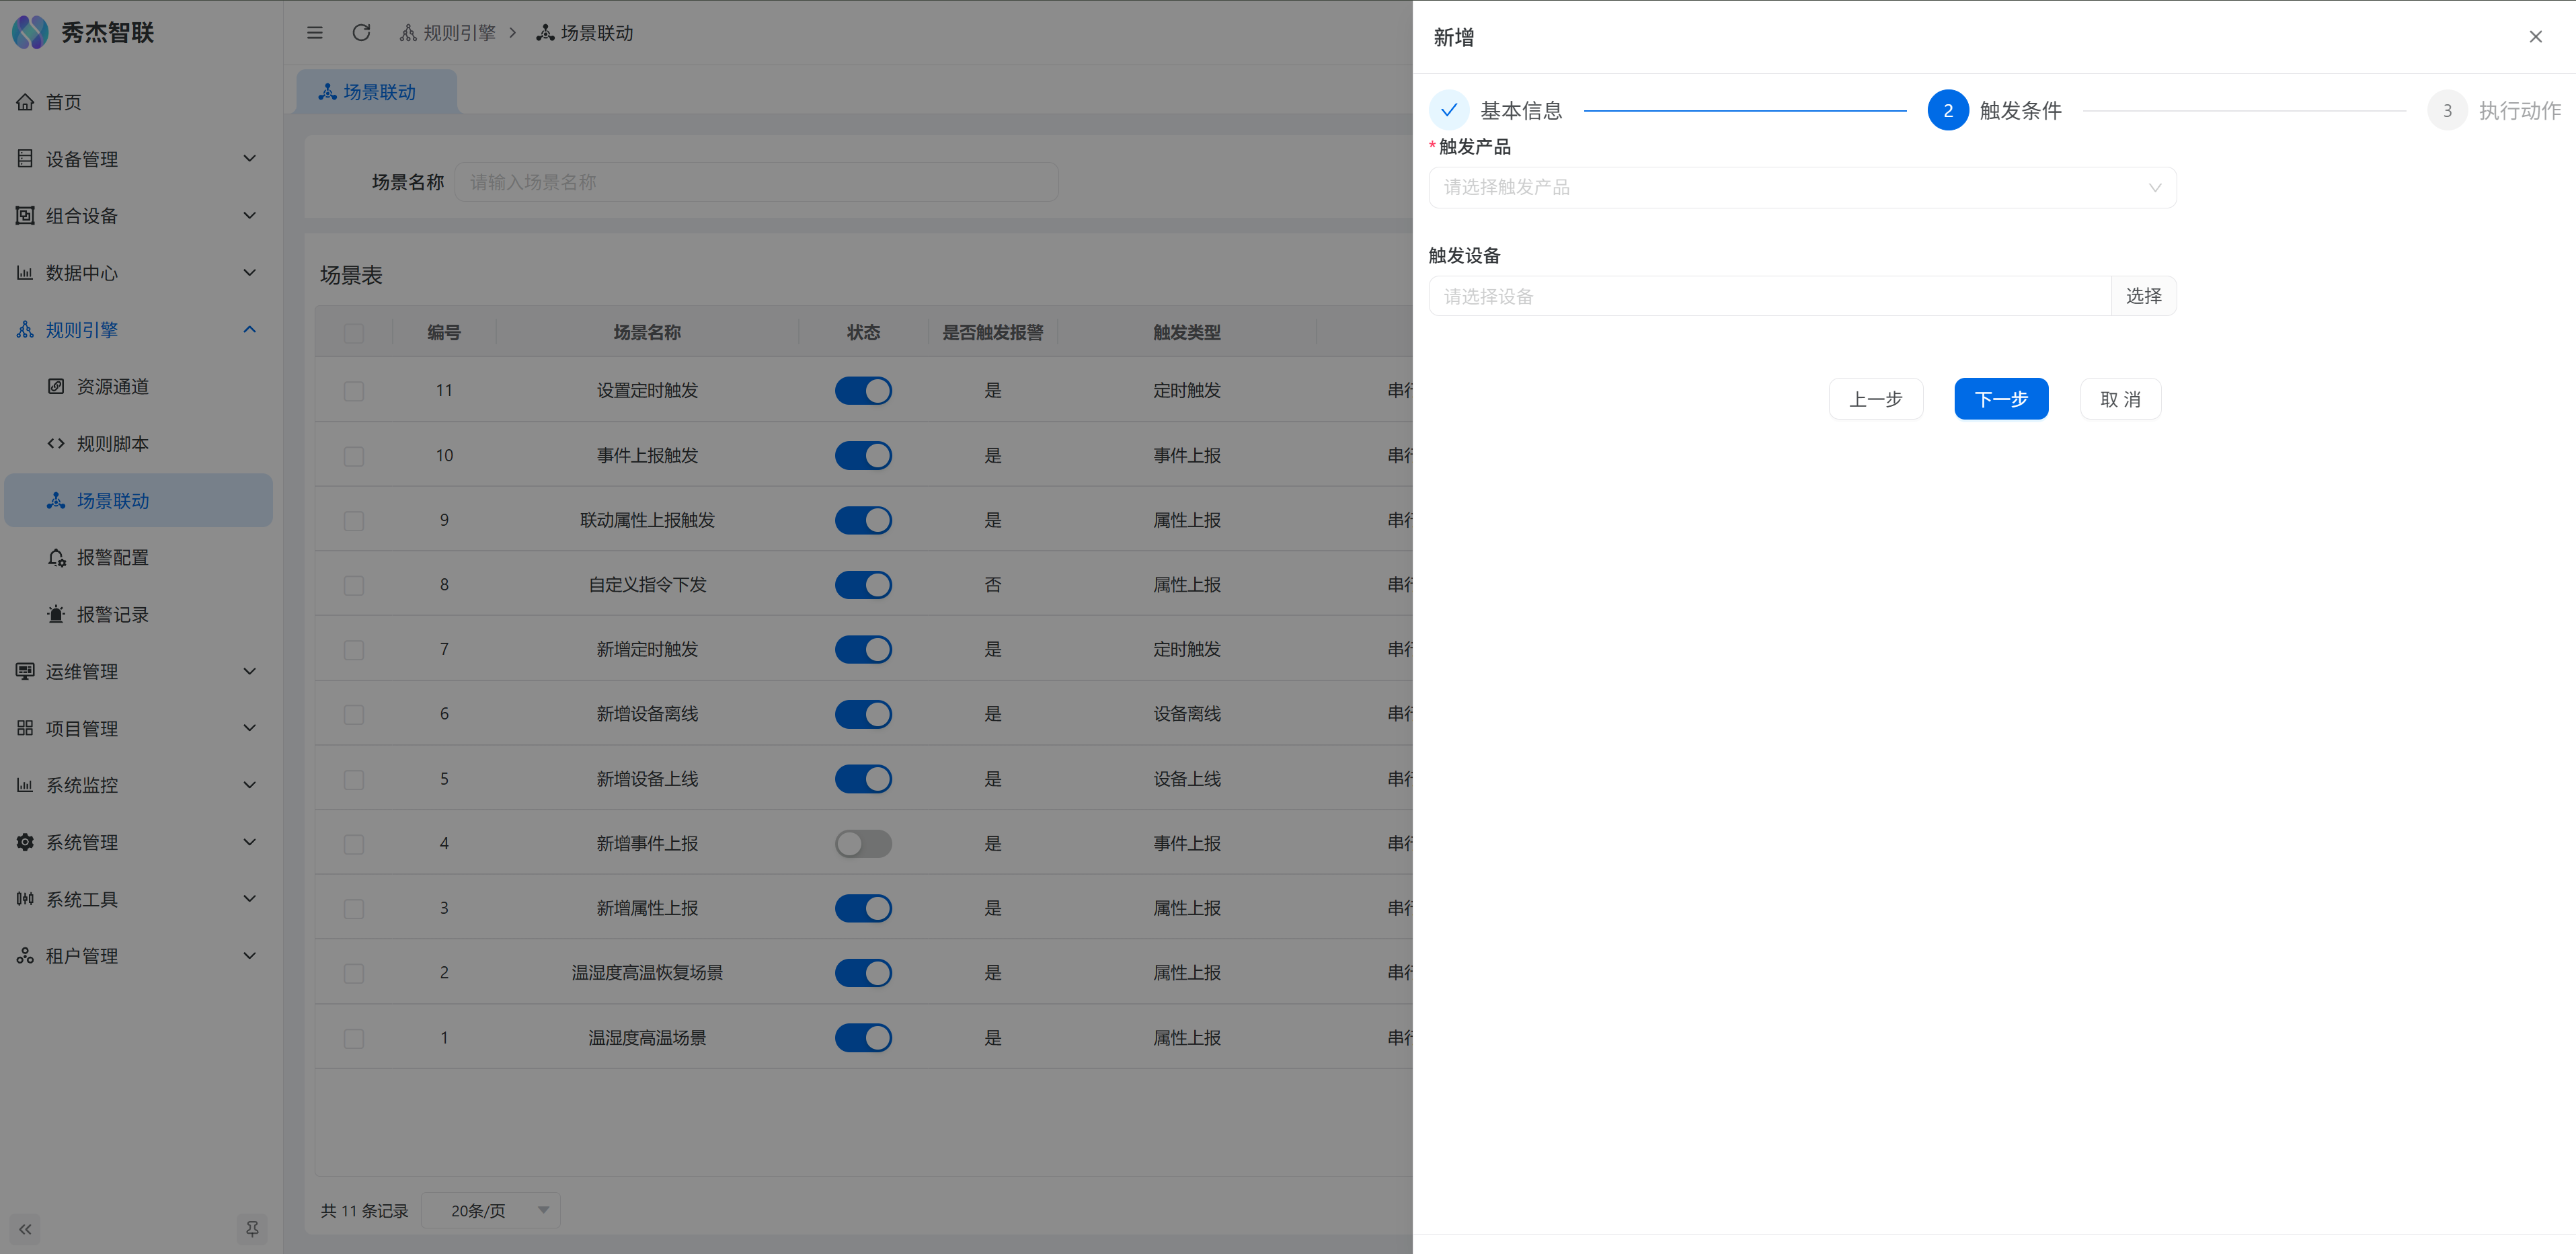Open the 触发产品 dropdown
The image size is (2576, 1254).
[x=1802, y=188]
